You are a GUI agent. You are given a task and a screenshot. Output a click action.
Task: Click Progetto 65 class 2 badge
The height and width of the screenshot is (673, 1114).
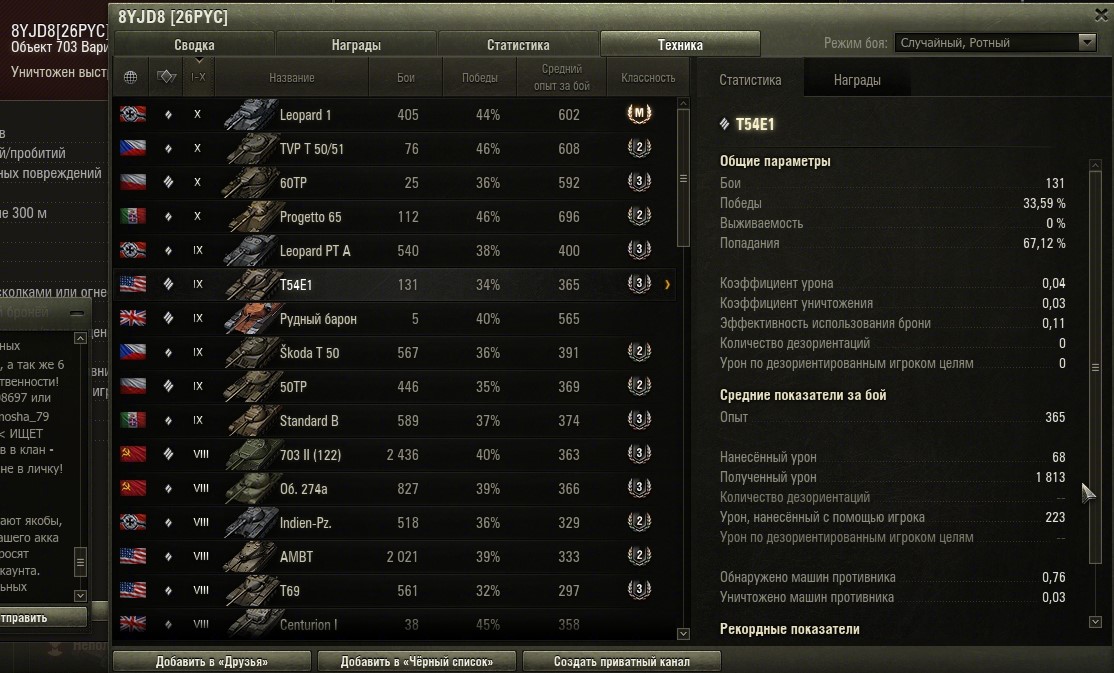tap(639, 216)
